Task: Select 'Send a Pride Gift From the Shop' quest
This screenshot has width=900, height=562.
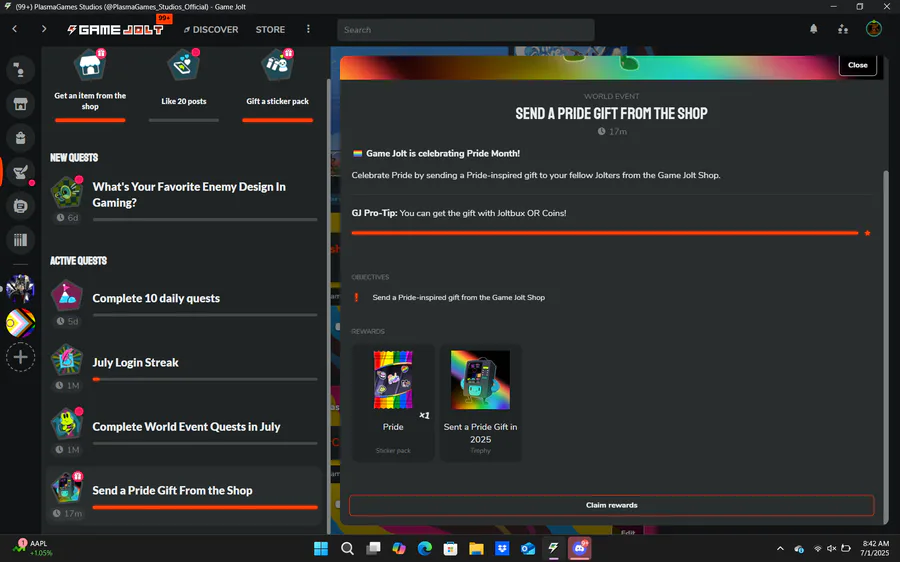Action: [184, 496]
